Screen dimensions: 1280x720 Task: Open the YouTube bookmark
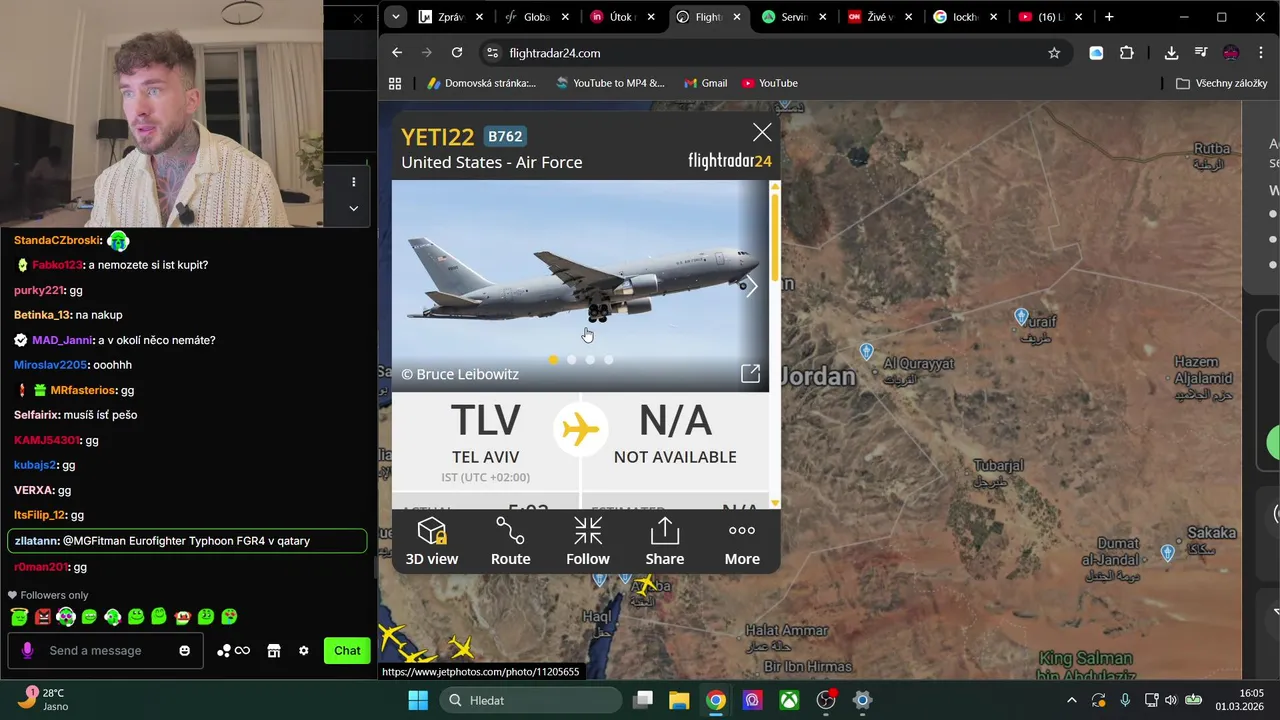[x=769, y=83]
